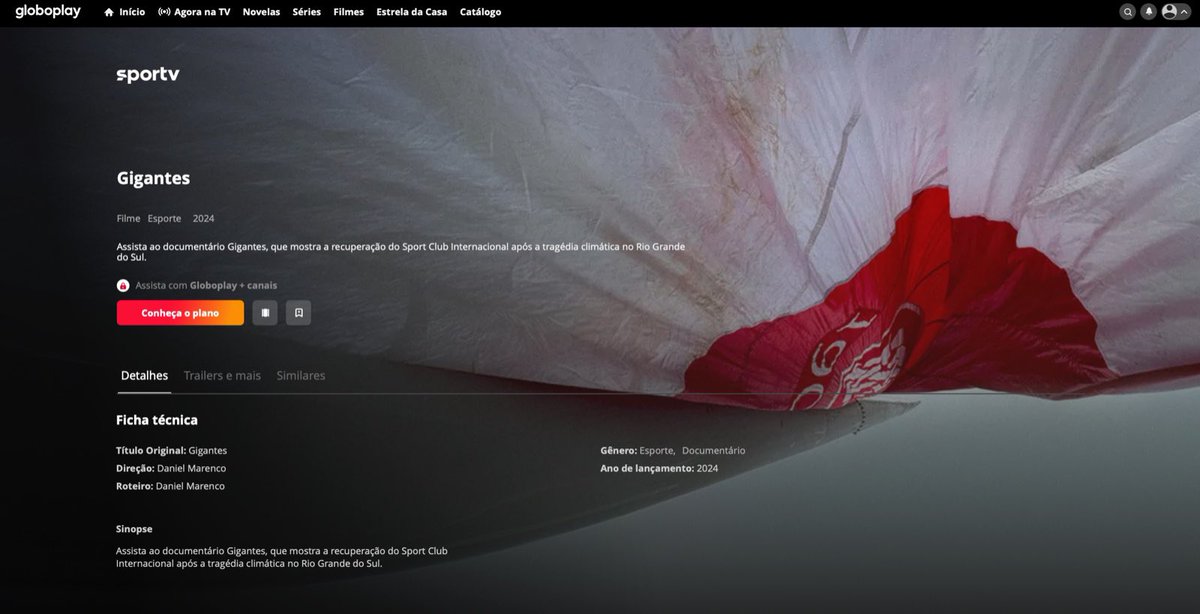Go to Início in the top navigation
Screen dimensions: 1200x614
[x=124, y=12]
